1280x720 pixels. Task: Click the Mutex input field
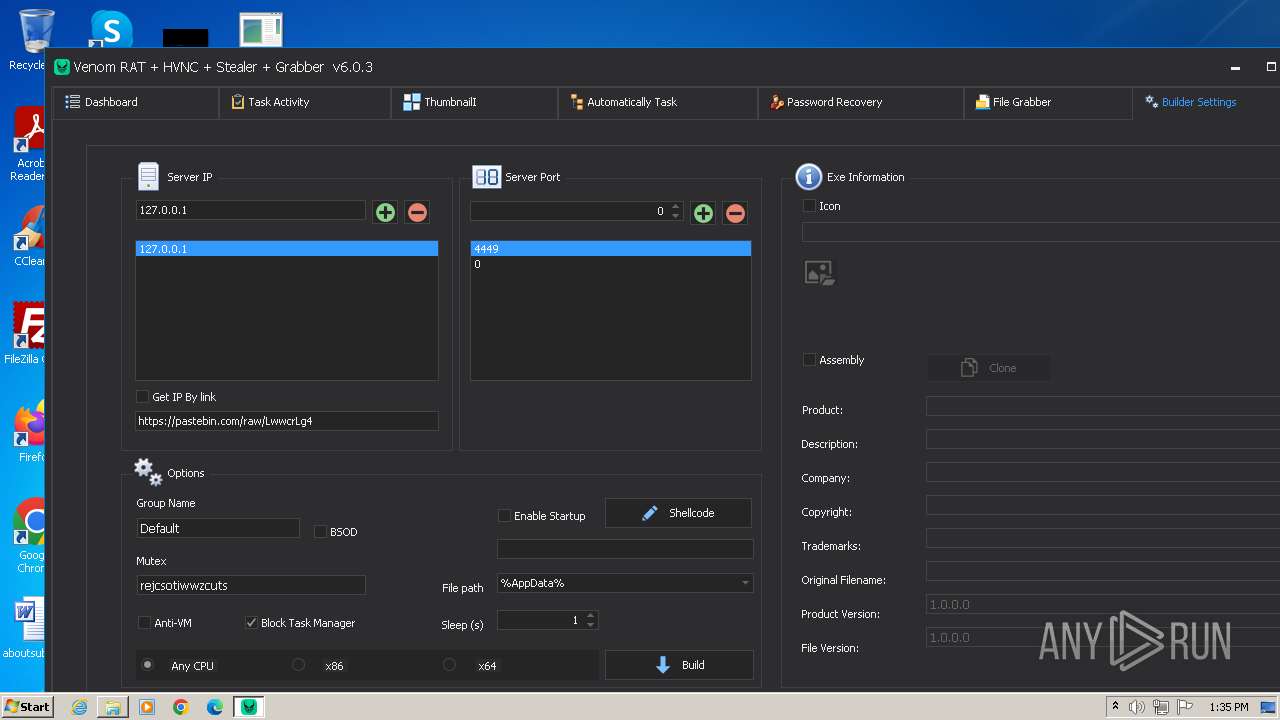tap(251, 585)
